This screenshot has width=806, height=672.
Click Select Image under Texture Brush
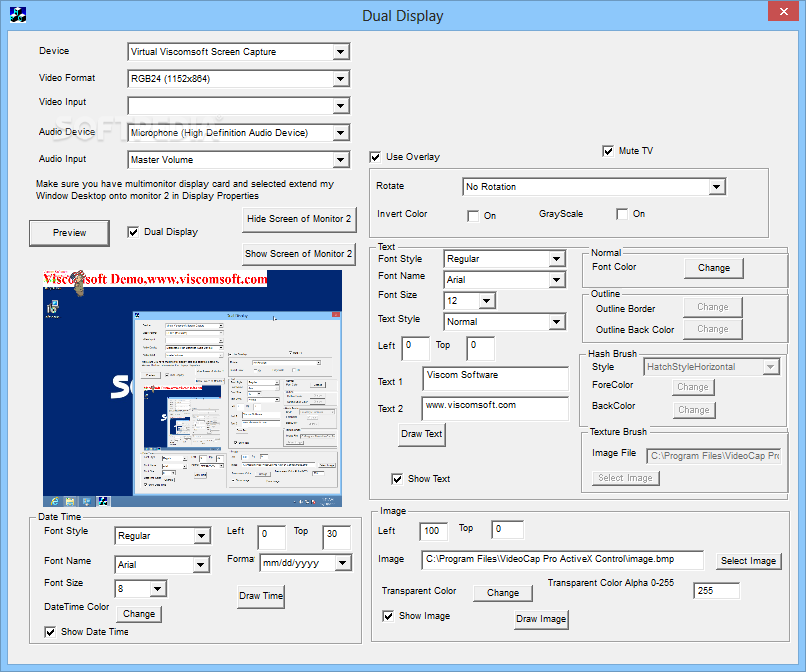[x=626, y=478]
